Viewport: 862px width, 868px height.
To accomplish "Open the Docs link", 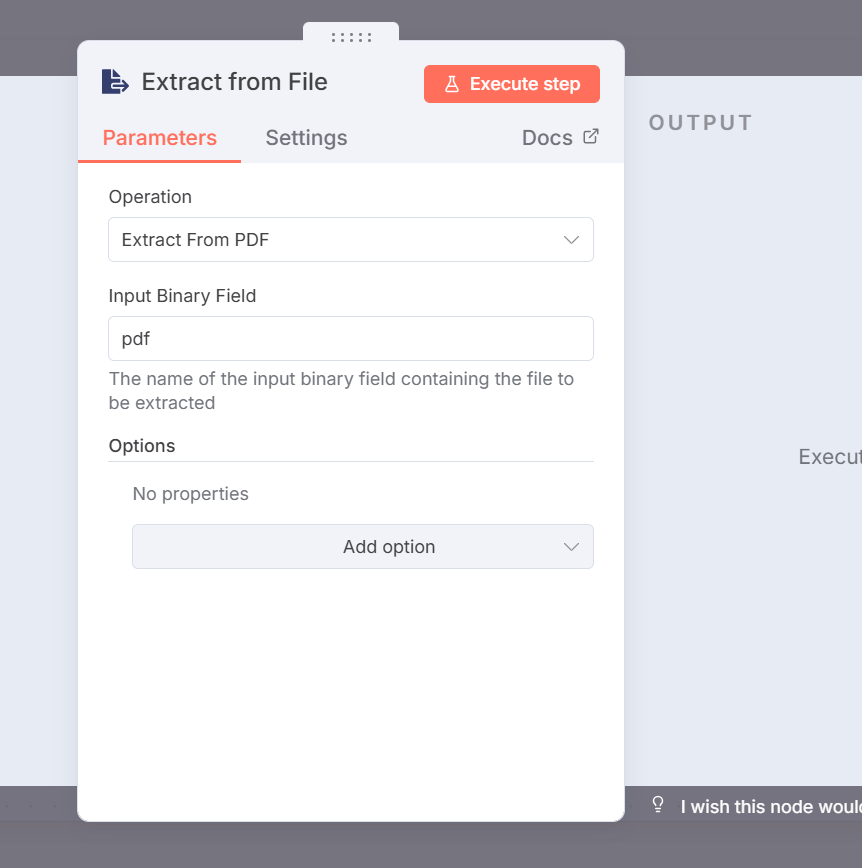I will pos(547,138).
